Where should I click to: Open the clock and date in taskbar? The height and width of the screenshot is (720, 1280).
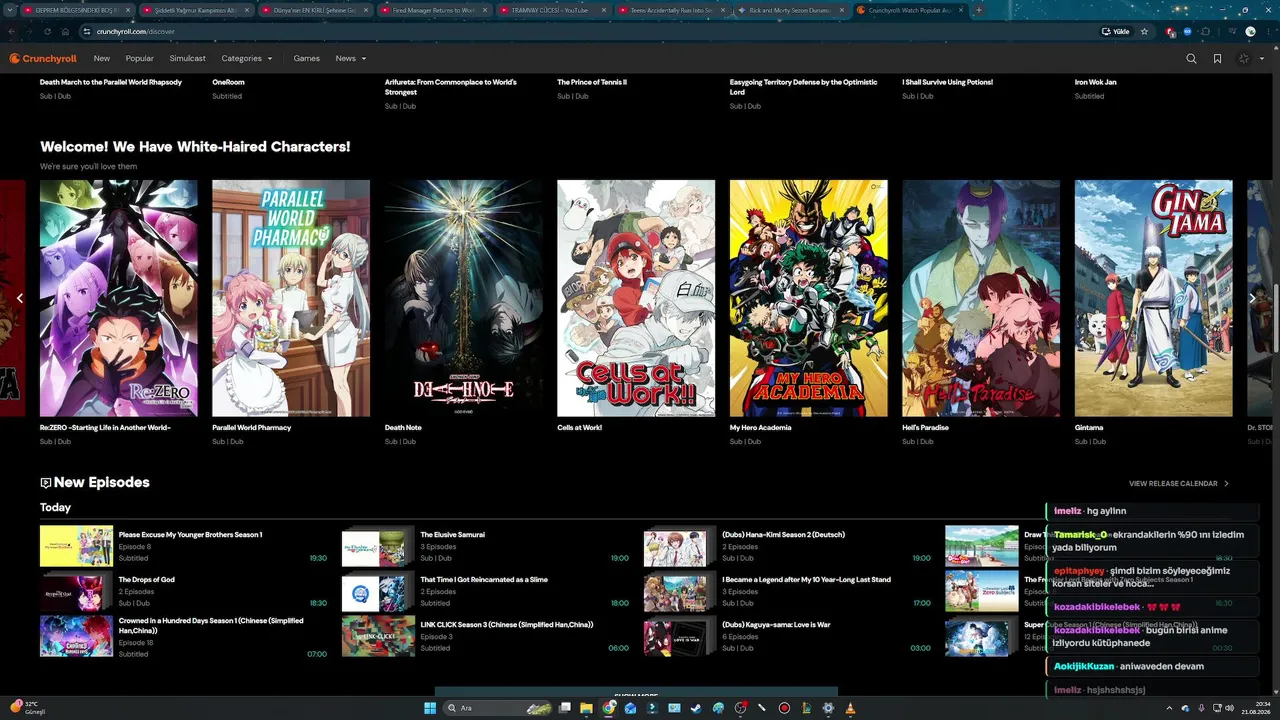point(1256,708)
